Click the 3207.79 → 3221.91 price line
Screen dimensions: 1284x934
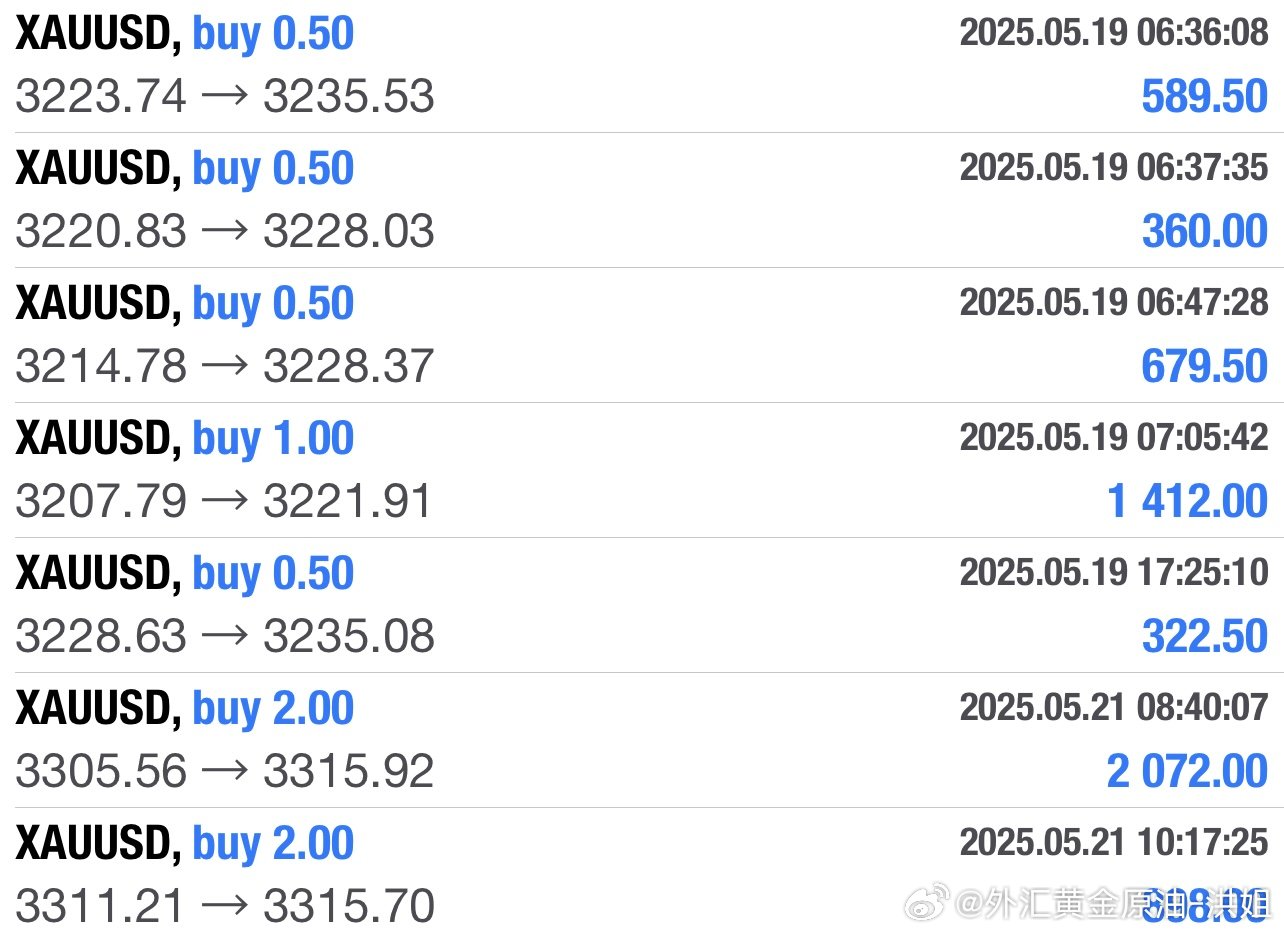[x=224, y=501]
